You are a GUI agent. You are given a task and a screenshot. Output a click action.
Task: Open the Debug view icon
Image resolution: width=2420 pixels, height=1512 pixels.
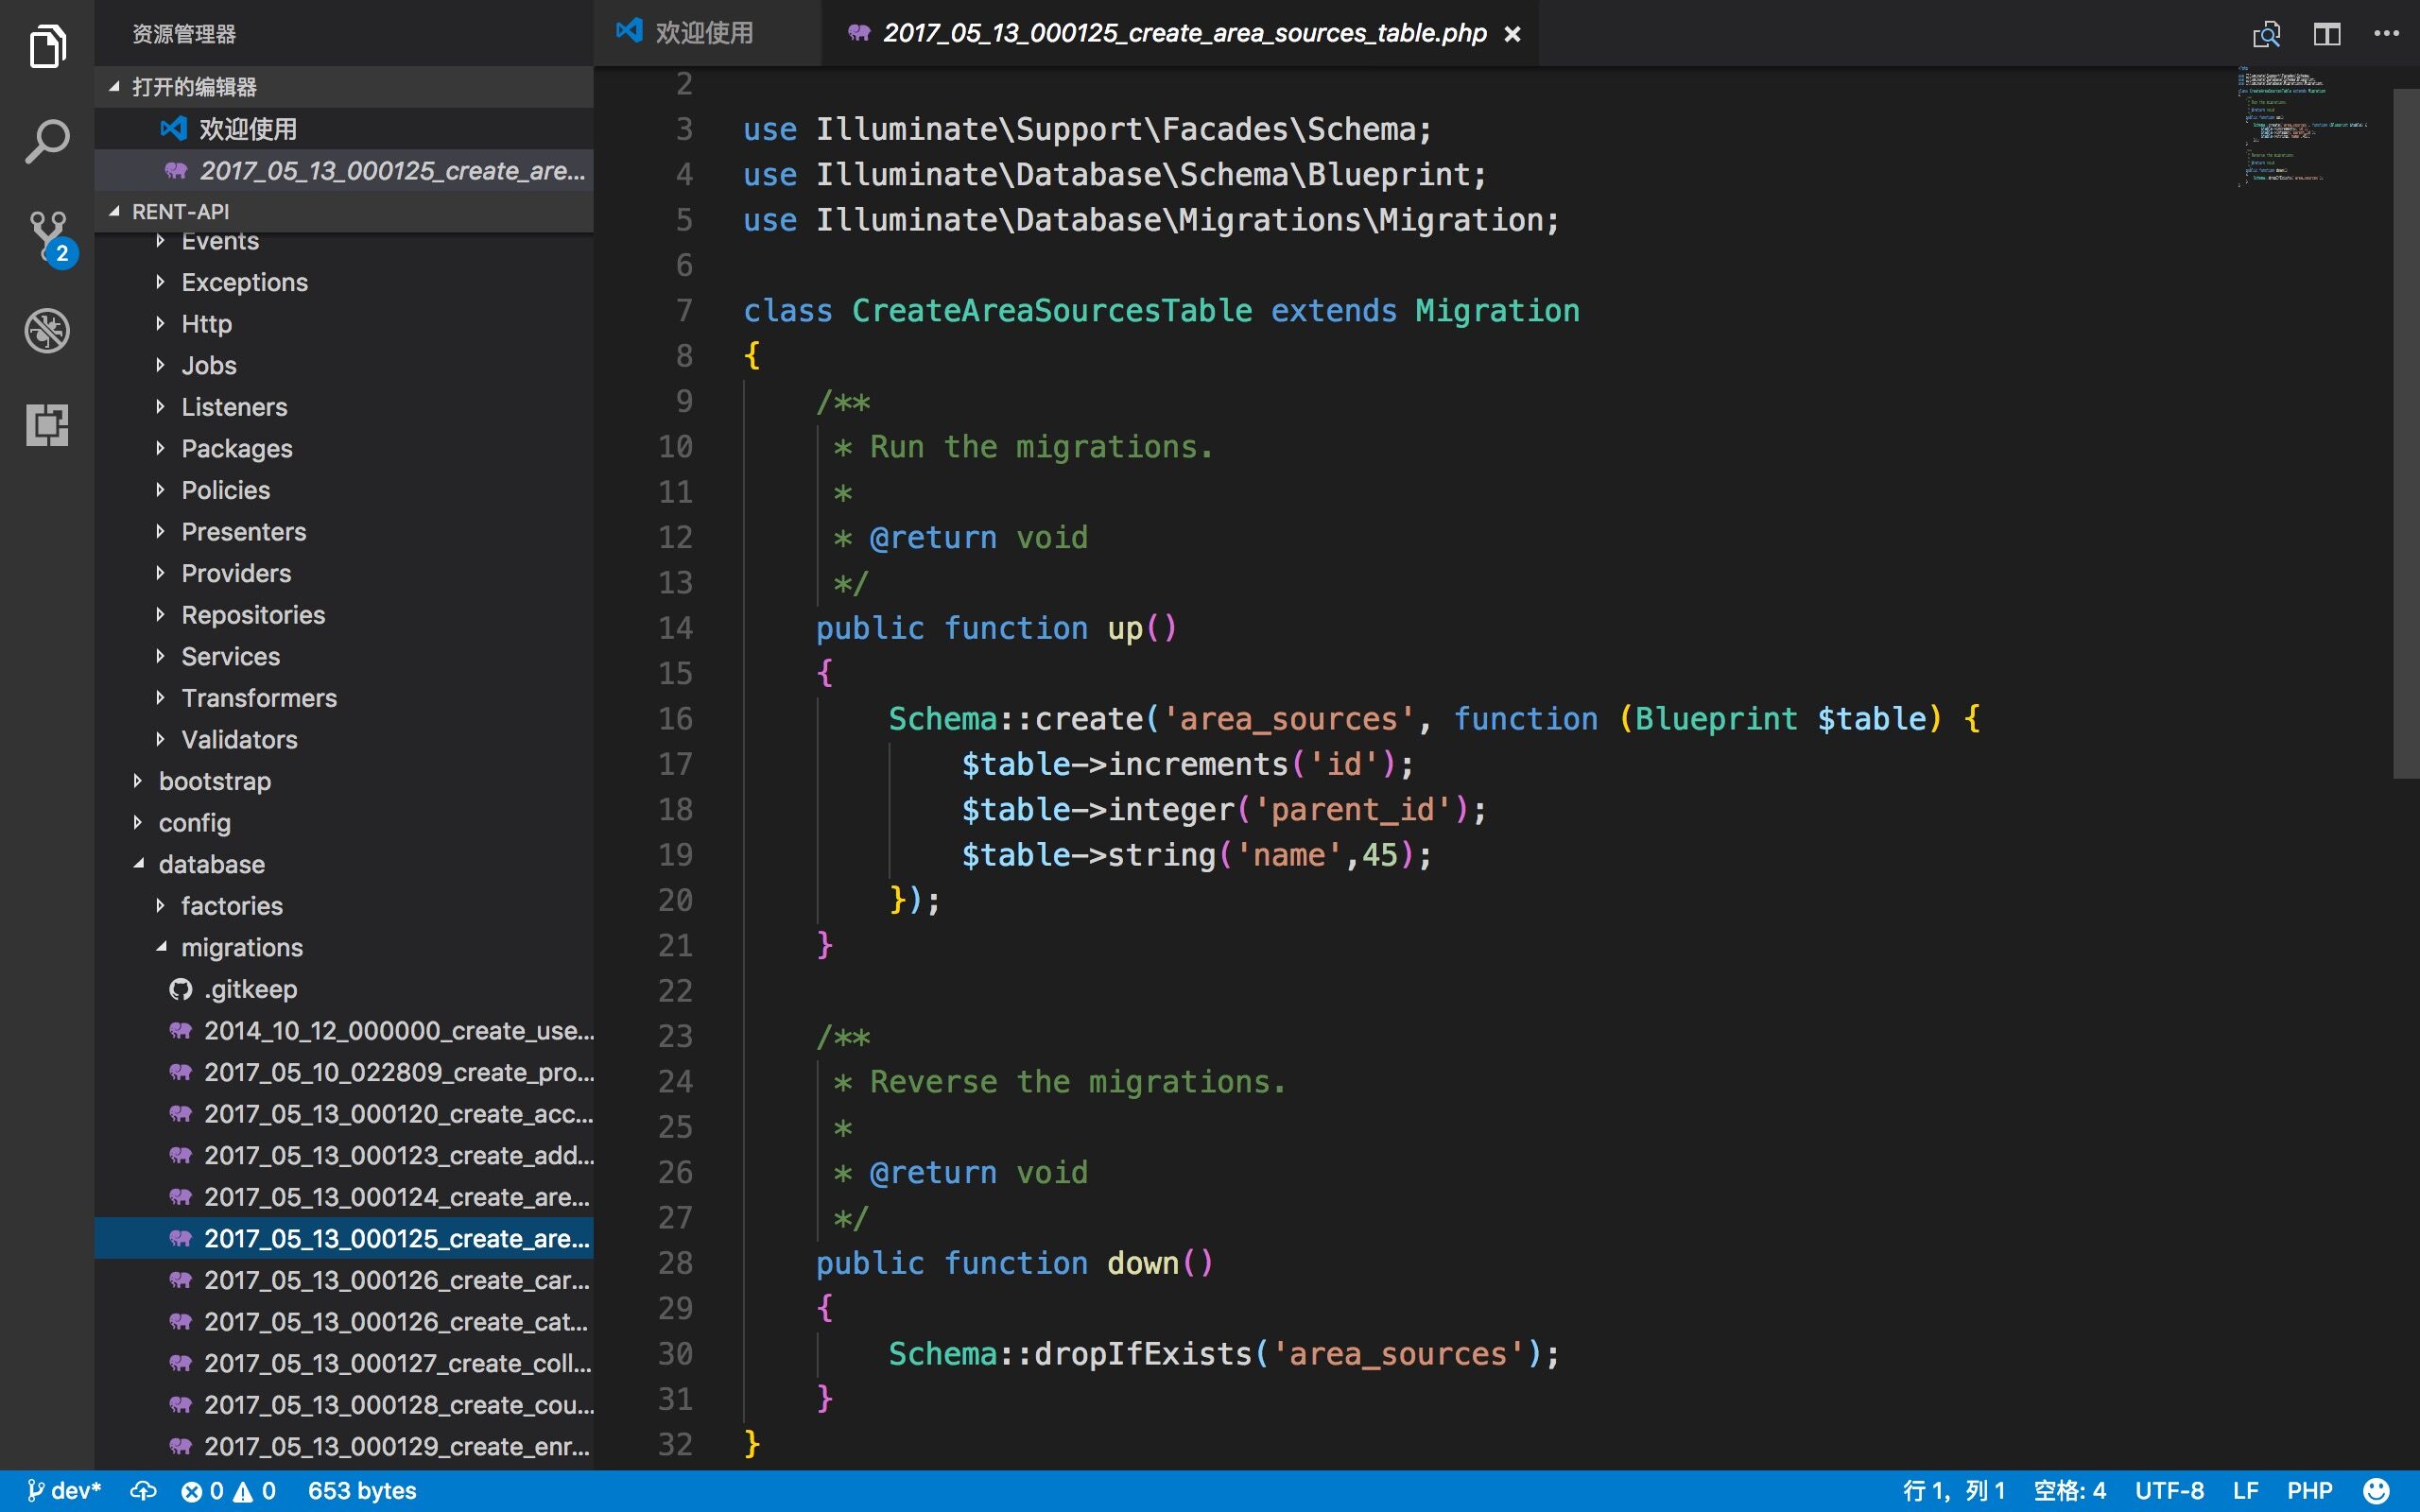point(47,330)
